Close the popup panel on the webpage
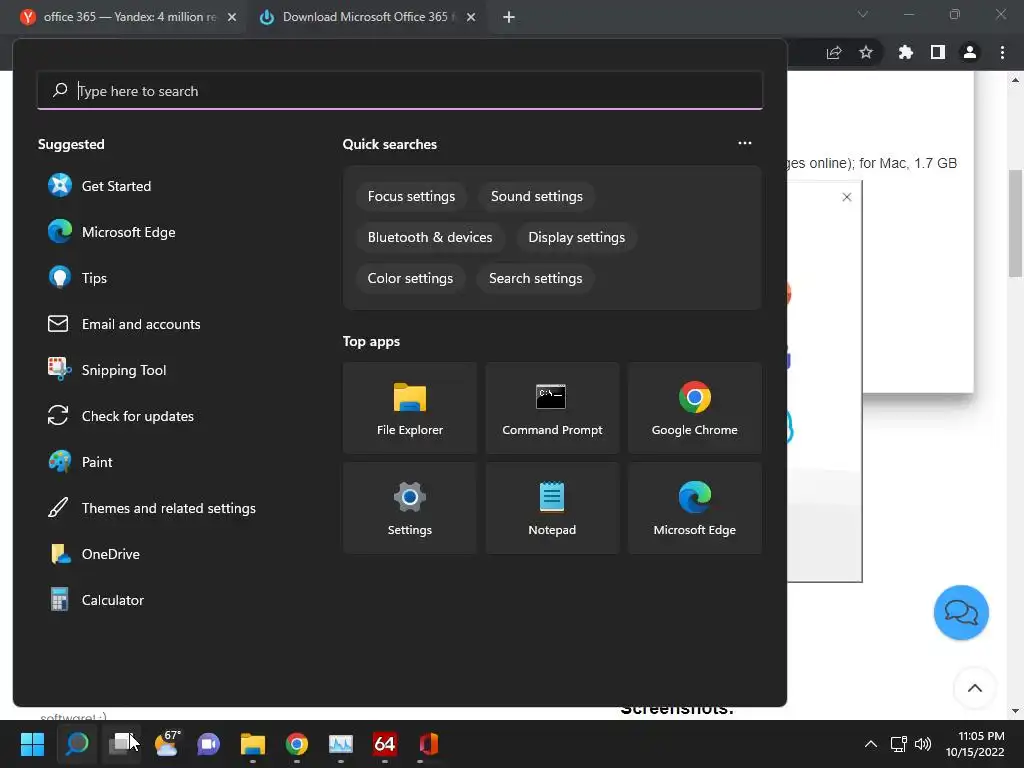The width and height of the screenshot is (1024, 768). pyautogui.click(x=846, y=197)
